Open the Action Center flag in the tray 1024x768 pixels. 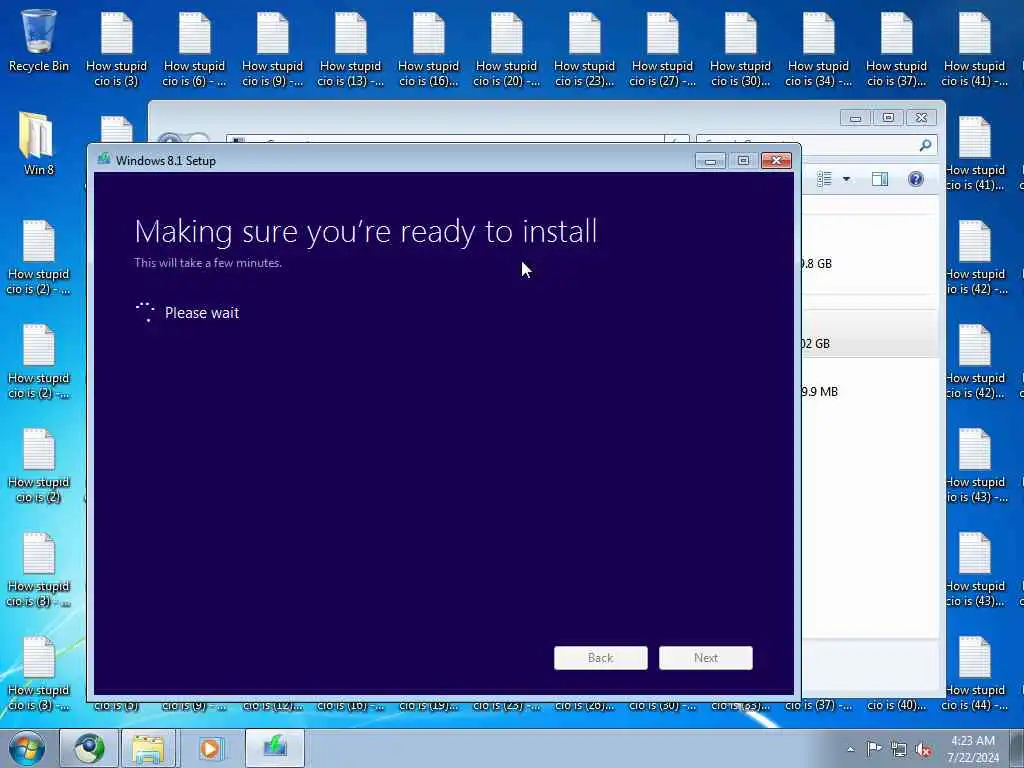(x=874, y=749)
